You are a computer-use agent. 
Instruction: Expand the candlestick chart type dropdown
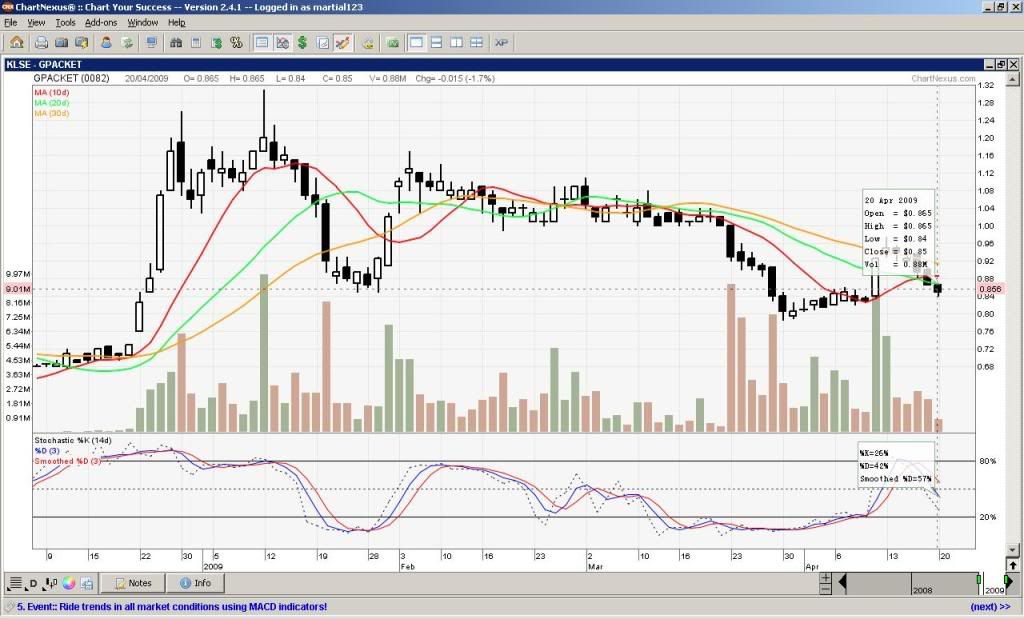coord(52,583)
